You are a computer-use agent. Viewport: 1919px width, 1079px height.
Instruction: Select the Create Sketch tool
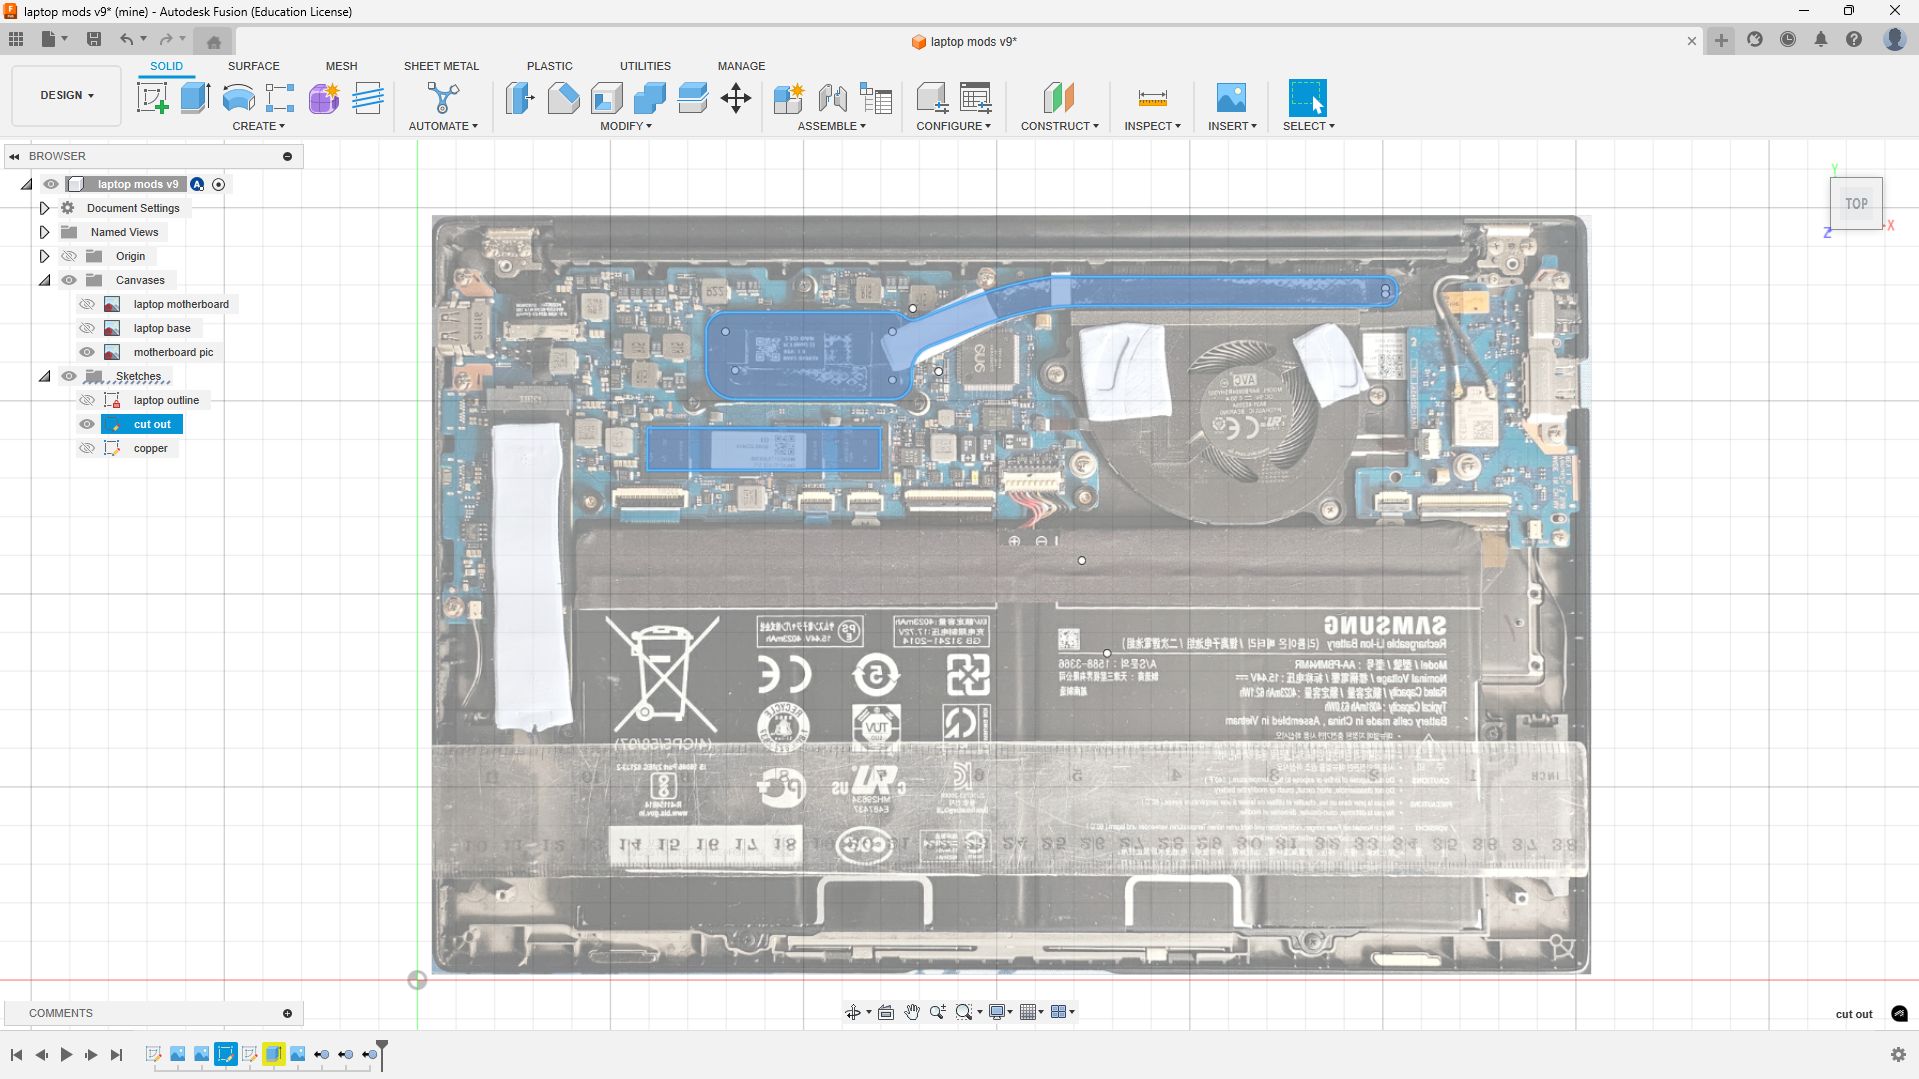coord(152,98)
